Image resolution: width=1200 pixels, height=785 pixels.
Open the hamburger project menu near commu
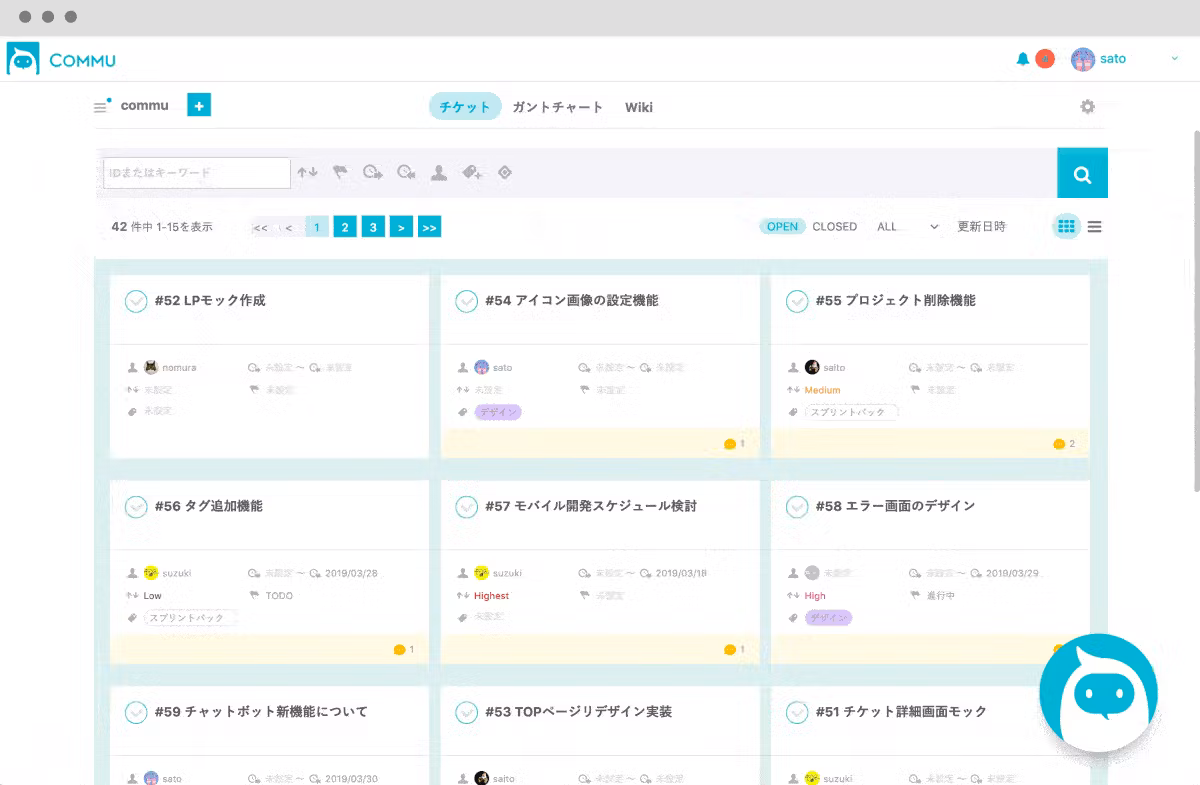click(x=101, y=106)
